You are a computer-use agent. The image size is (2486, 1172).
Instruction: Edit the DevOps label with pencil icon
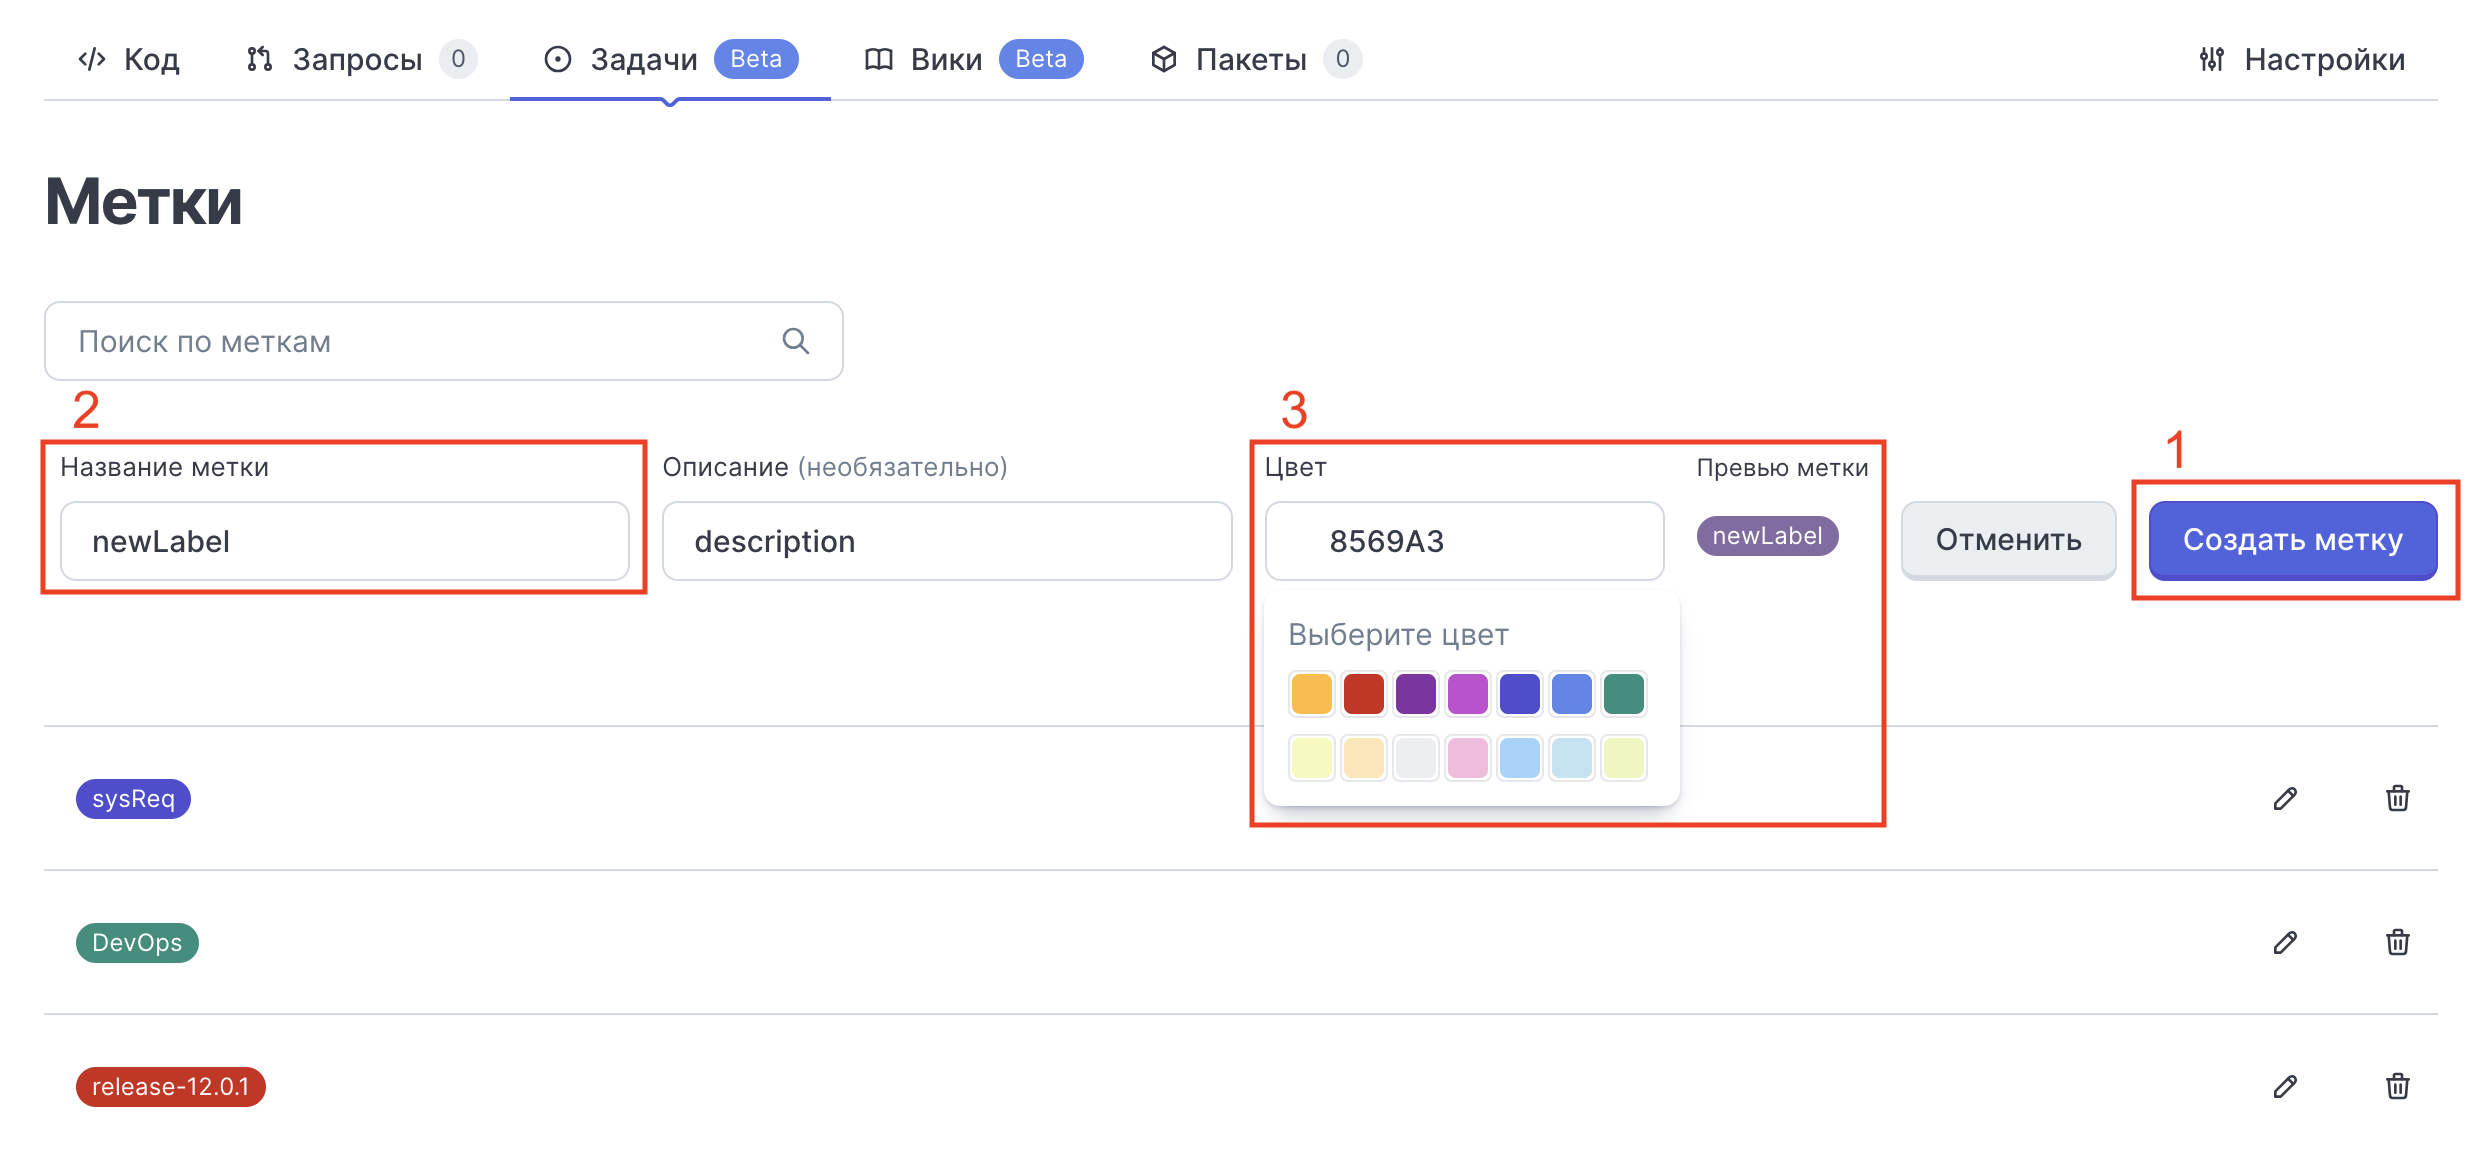[x=2285, y=942]
